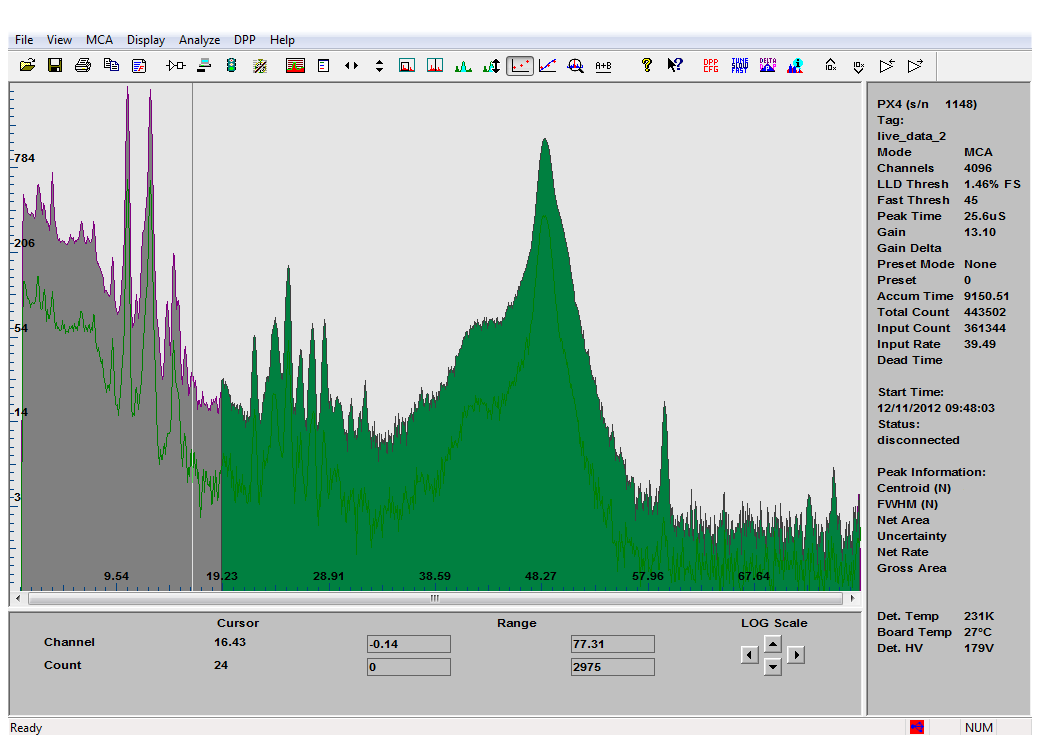This screenshot has width=1040, height=744.
Task: Click the "live_data_2" tag text
Action: pos(911,136)
